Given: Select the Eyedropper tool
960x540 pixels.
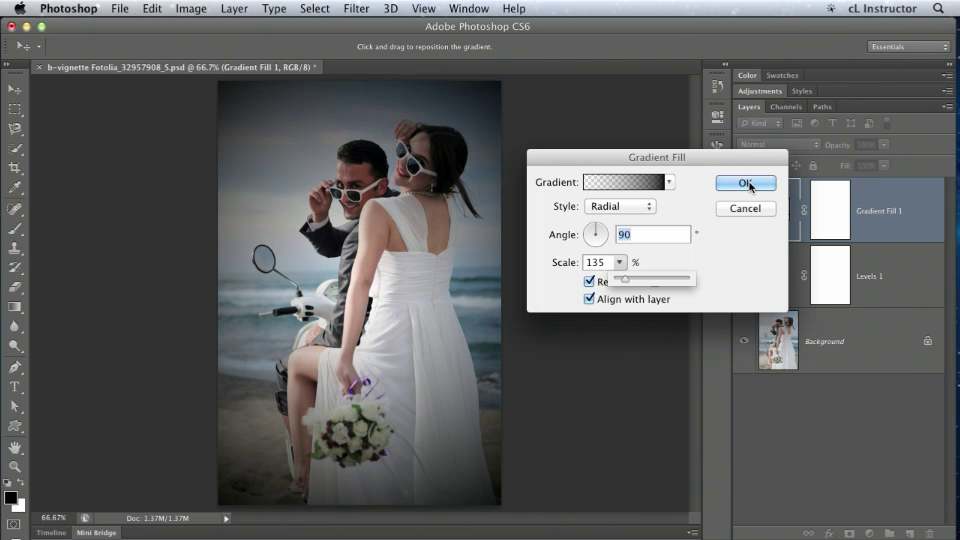Looking at the screenshot, I should tap(15, 188).
